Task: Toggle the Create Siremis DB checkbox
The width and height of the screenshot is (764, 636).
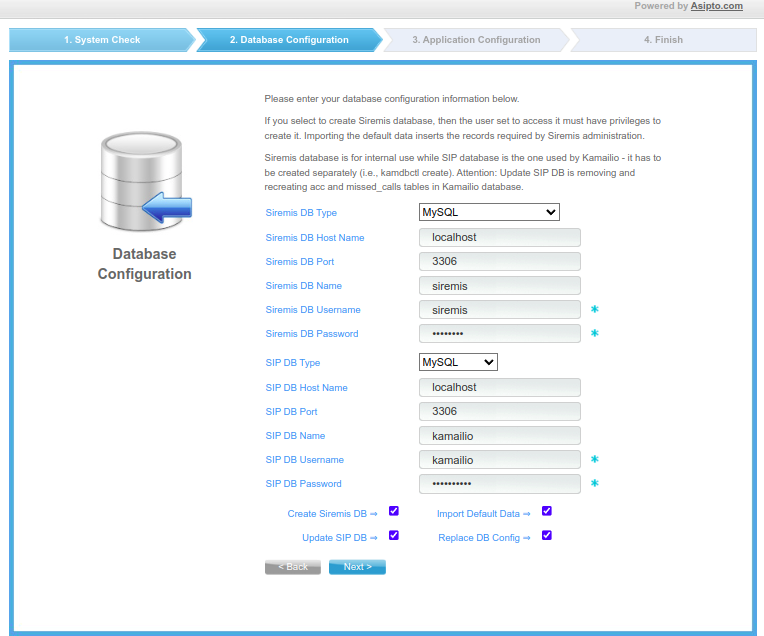Action: (x=394, y=511)
